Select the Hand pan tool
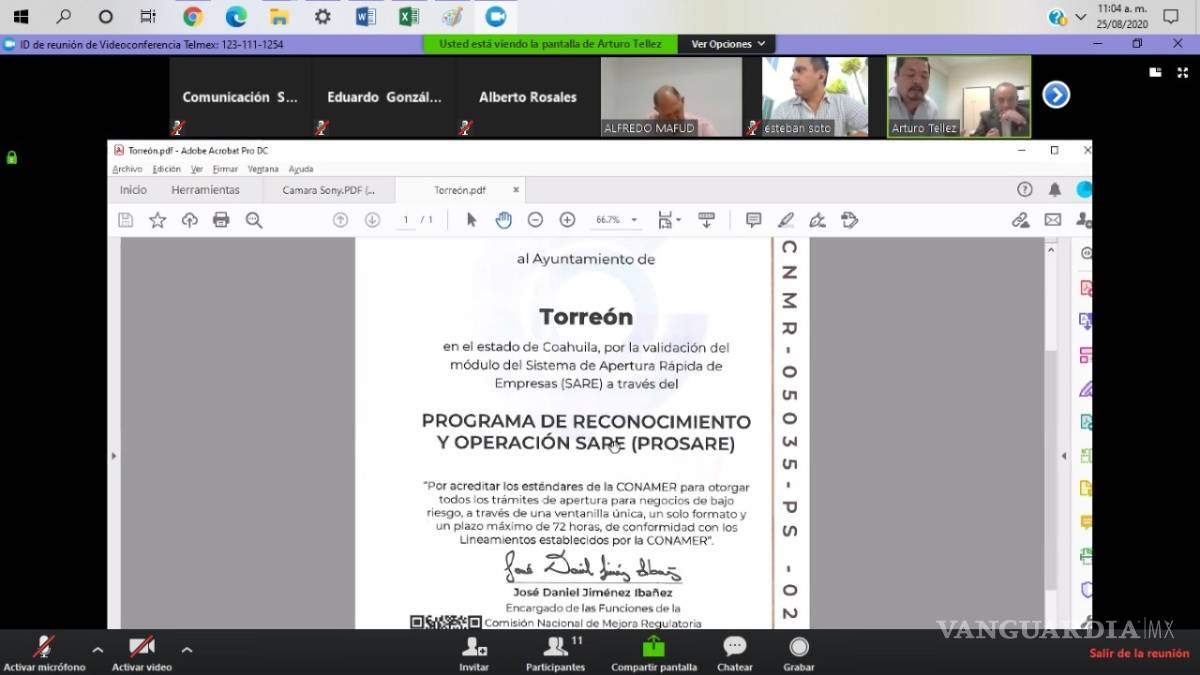 pyautogui.click(x=503, y=220)
